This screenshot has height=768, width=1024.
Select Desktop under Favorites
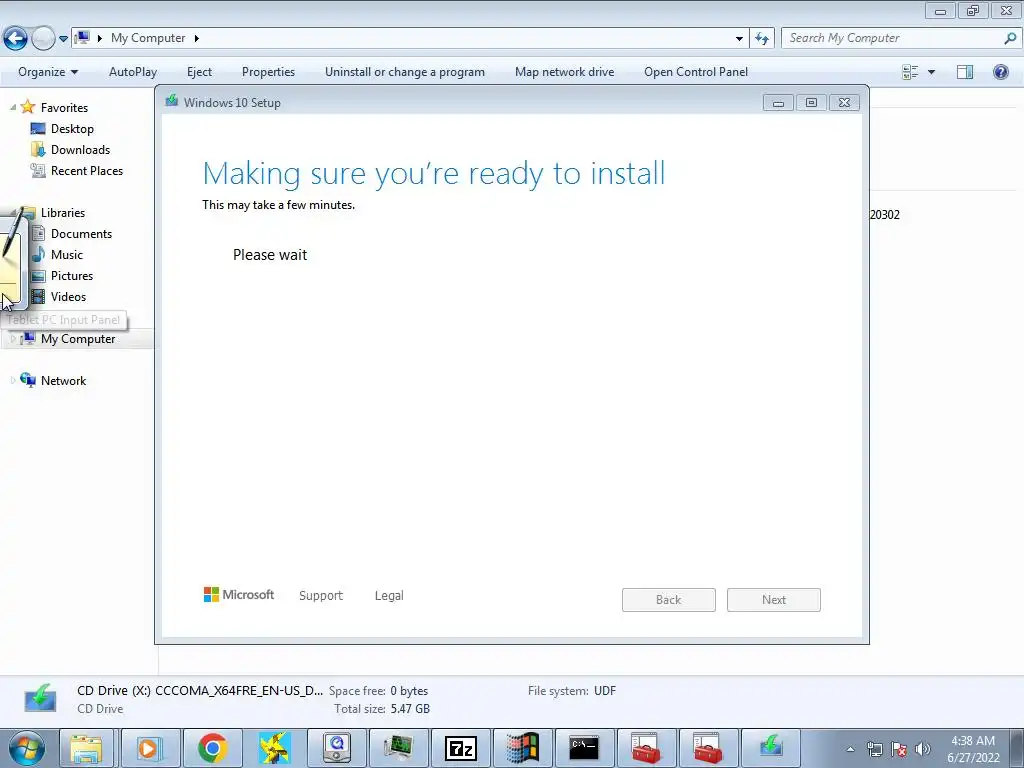tap(72, 129)
